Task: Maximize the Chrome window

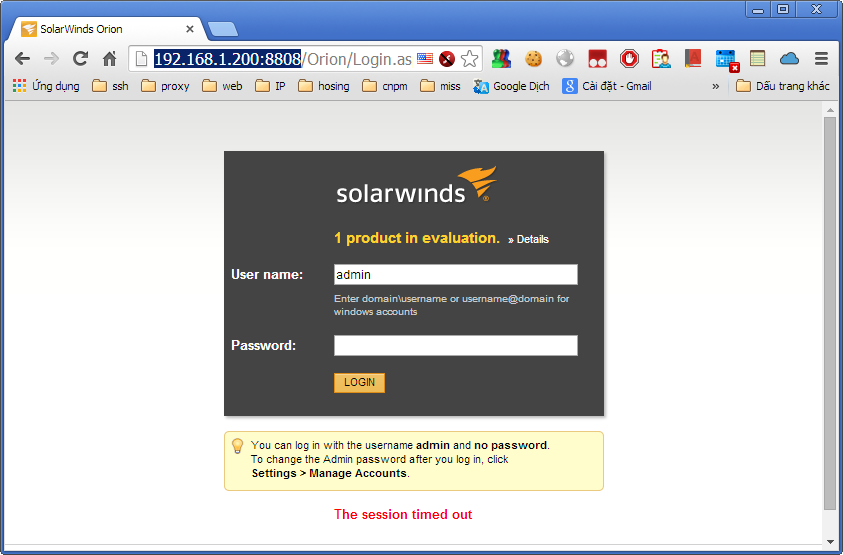Action: pos(783,9)
